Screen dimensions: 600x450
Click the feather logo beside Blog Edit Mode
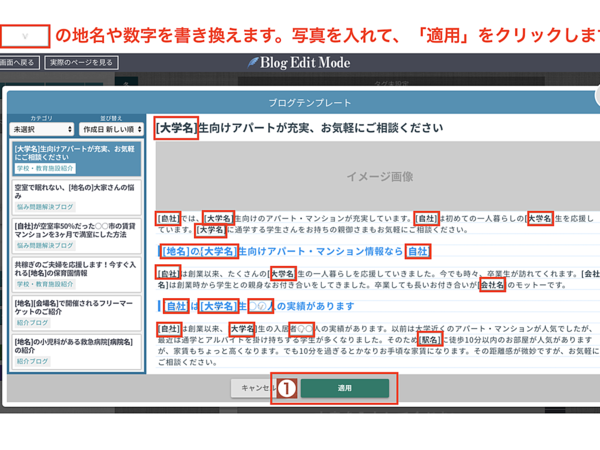click(x=253, y=62)
